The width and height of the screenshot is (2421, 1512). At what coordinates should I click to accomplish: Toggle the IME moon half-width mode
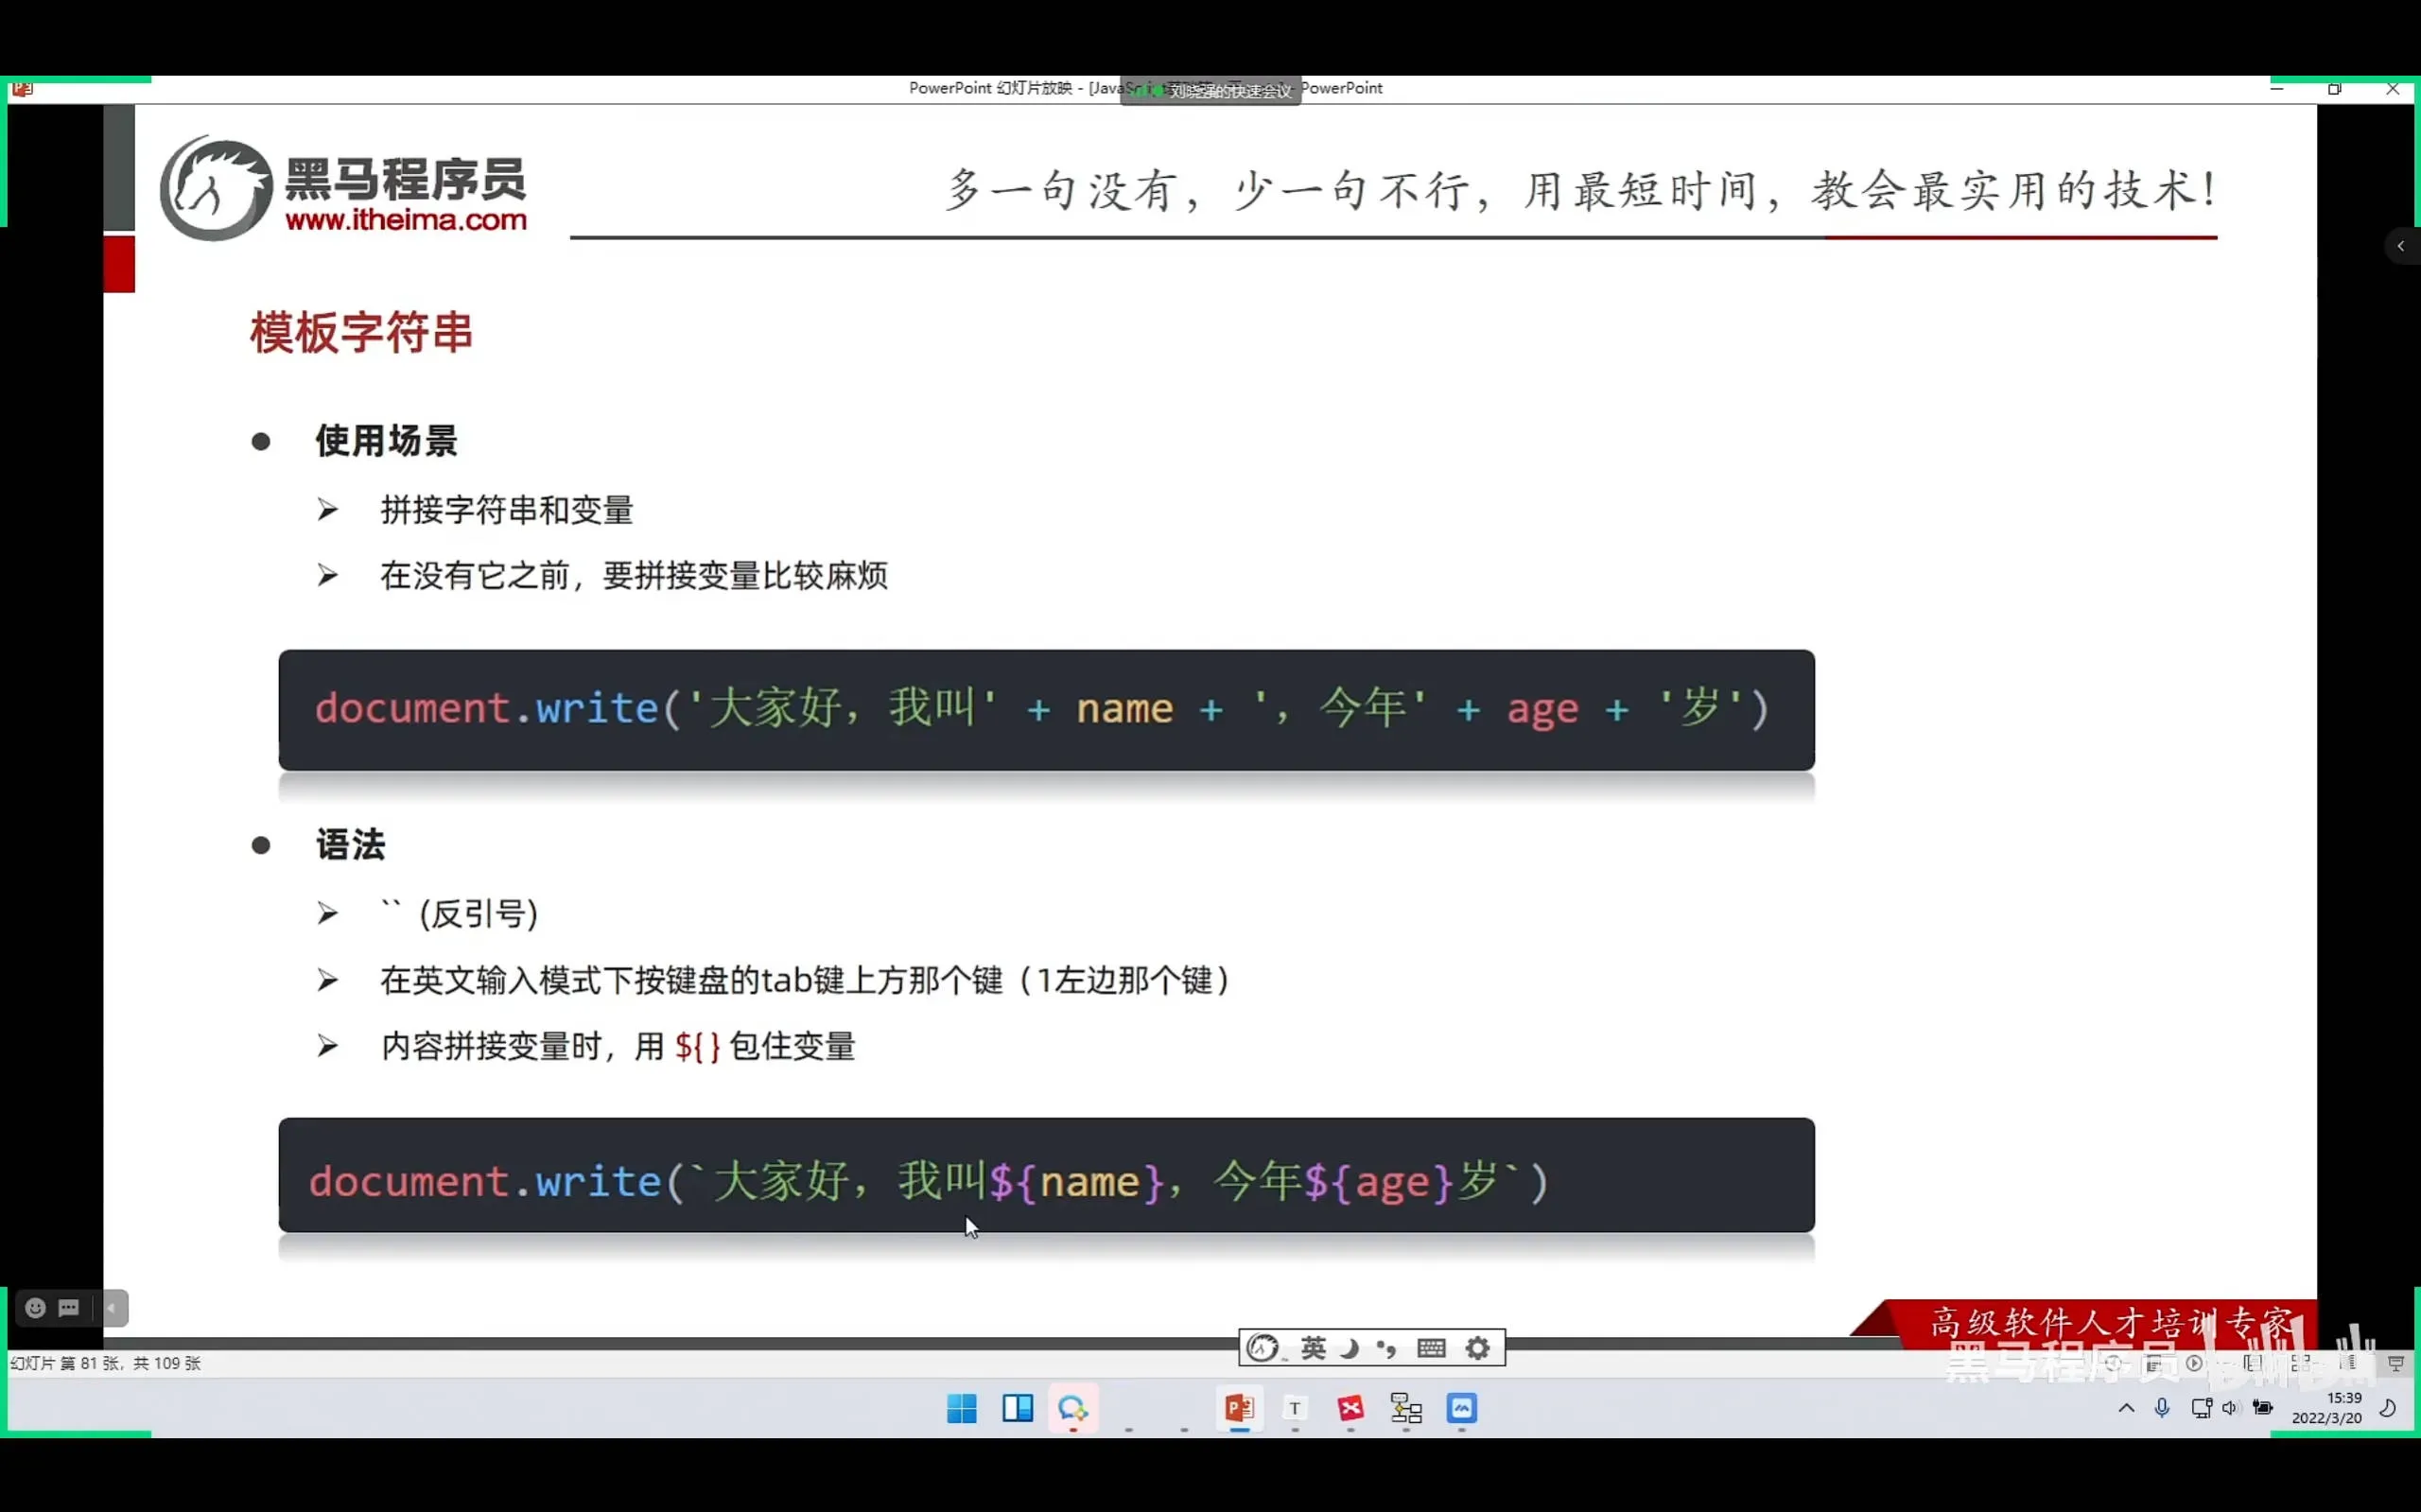1349,1348
